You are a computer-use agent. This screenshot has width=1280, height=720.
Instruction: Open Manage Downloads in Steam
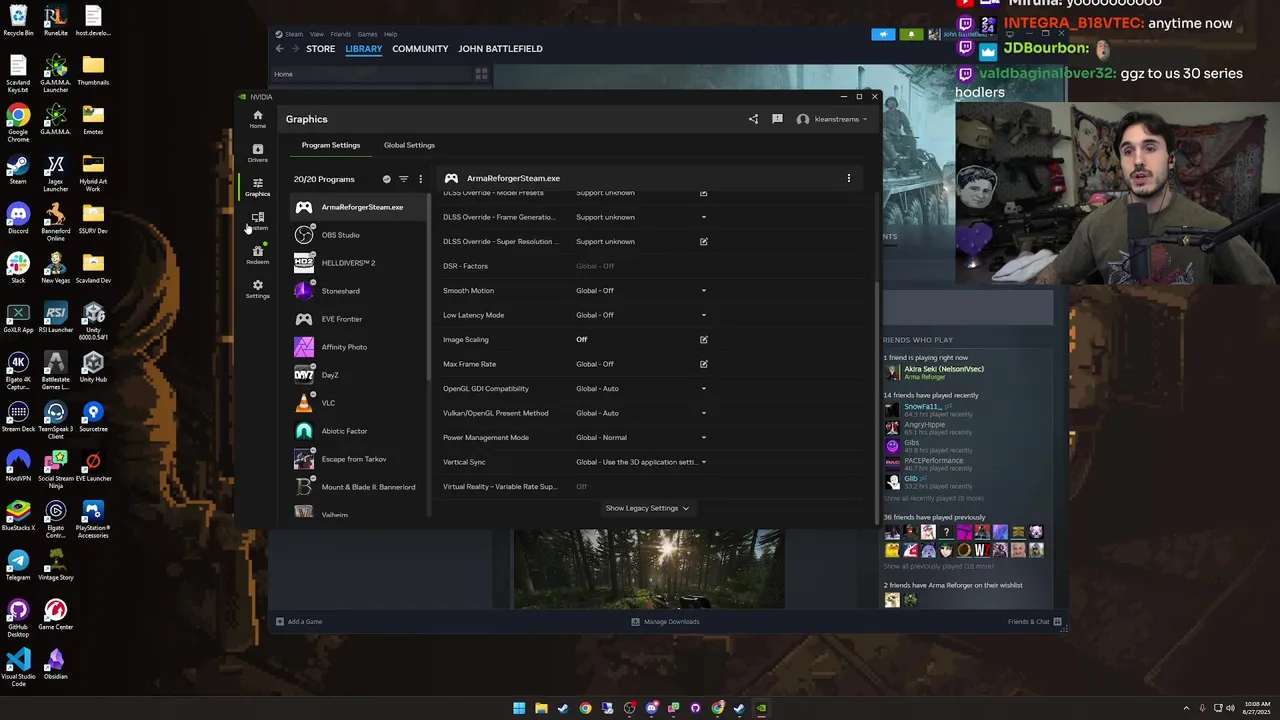coord(665,622)
